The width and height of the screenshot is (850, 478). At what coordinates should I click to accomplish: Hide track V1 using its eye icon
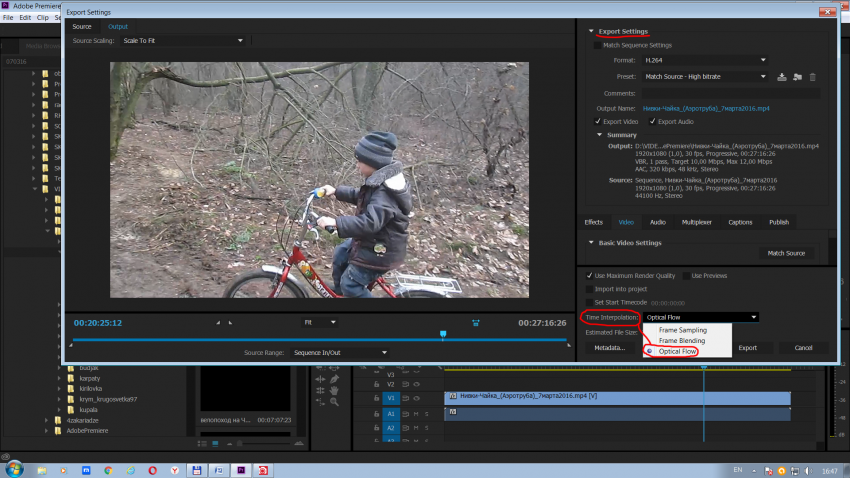pos(417,398)
